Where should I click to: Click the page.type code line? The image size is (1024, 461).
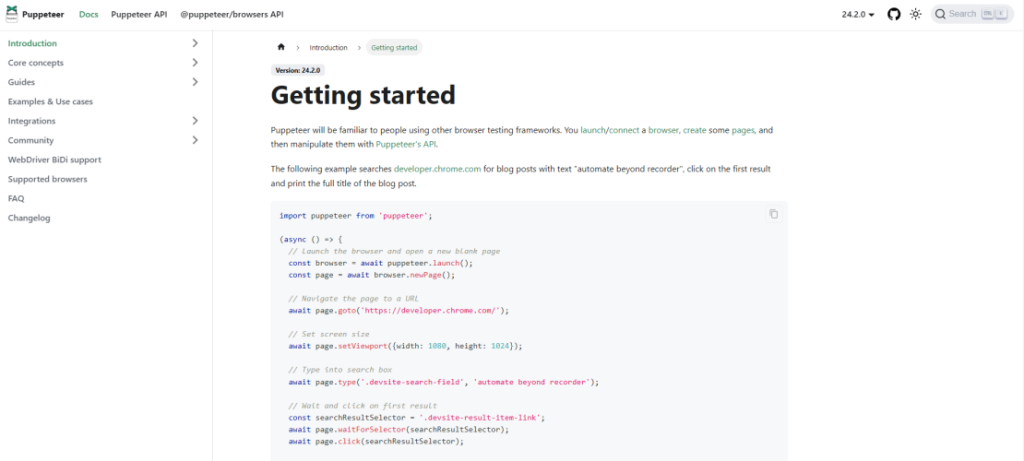(x=443, y=382)
